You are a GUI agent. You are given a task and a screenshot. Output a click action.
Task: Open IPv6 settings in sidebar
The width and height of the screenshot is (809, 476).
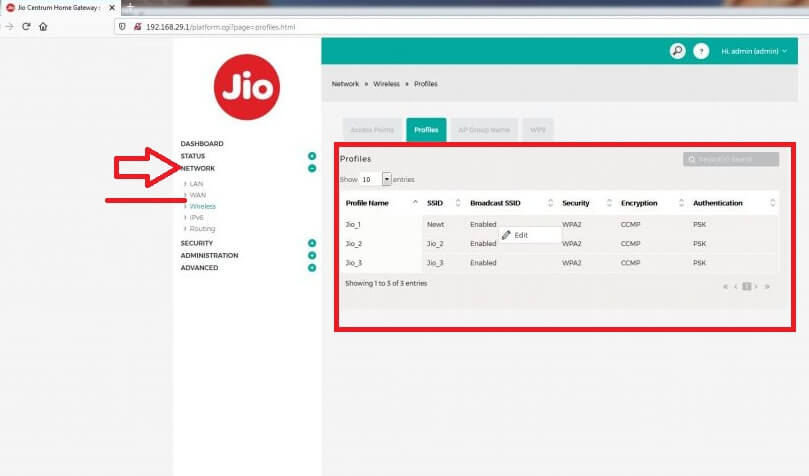click(x=197, y=217)
